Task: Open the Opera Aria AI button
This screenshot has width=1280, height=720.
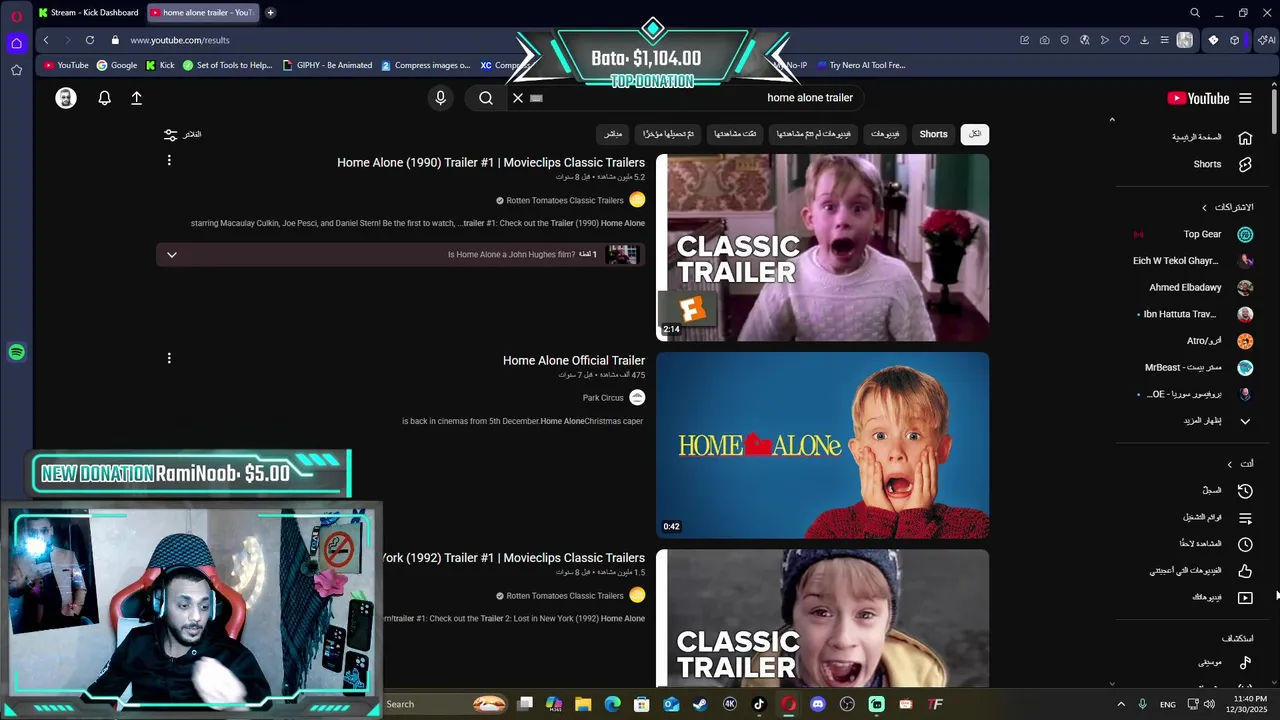Action: tap(1266, 40)
